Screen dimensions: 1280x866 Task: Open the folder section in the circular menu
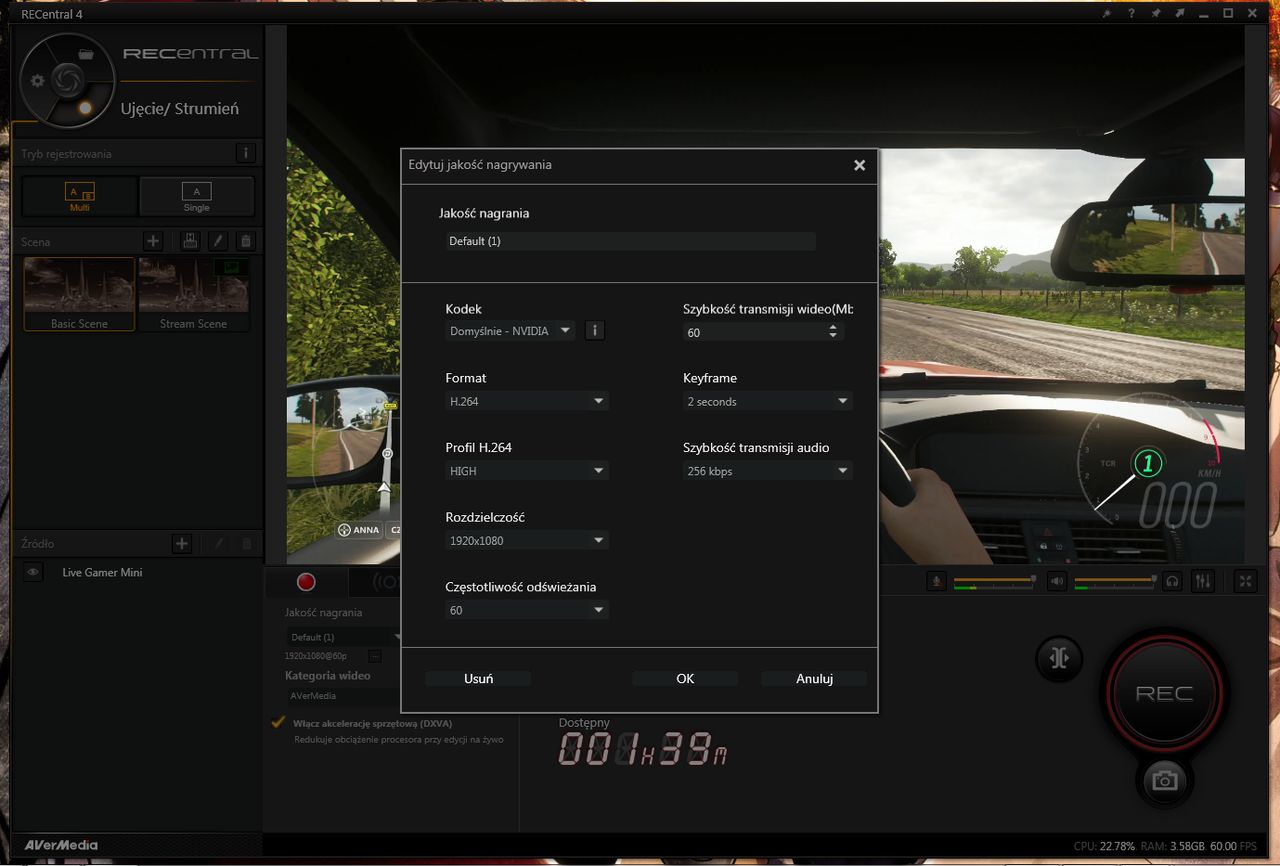[x=86, y=54]
